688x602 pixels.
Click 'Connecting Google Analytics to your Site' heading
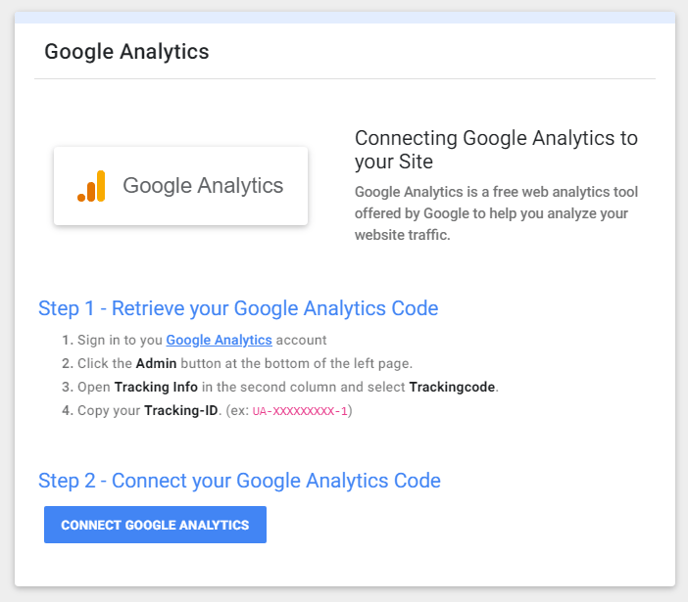tap(496, 150)
